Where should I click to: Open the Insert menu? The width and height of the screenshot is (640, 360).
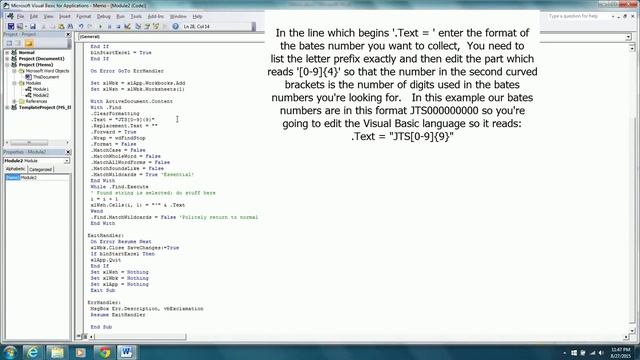click(x=64, y=16)
